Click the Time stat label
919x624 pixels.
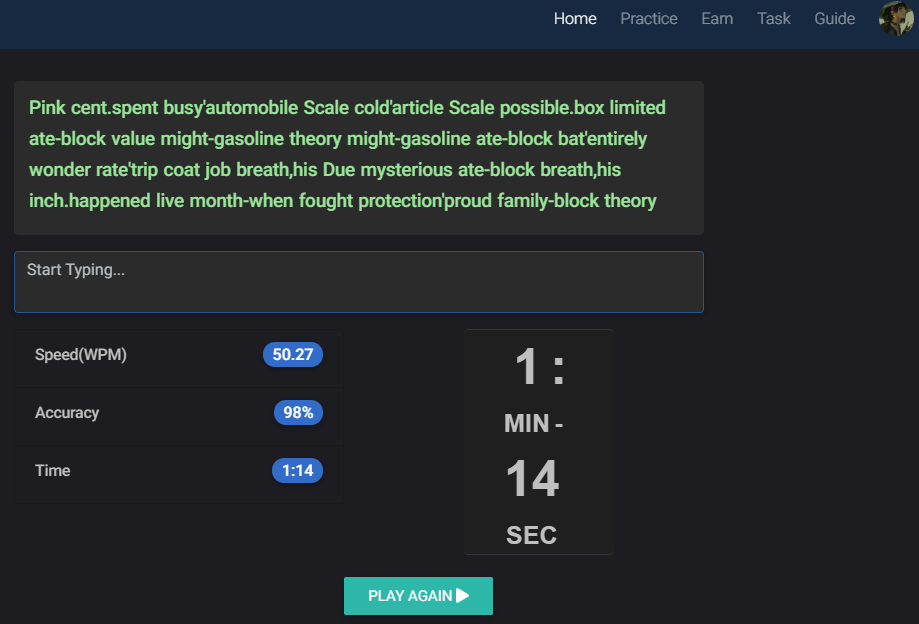[53, 471]
